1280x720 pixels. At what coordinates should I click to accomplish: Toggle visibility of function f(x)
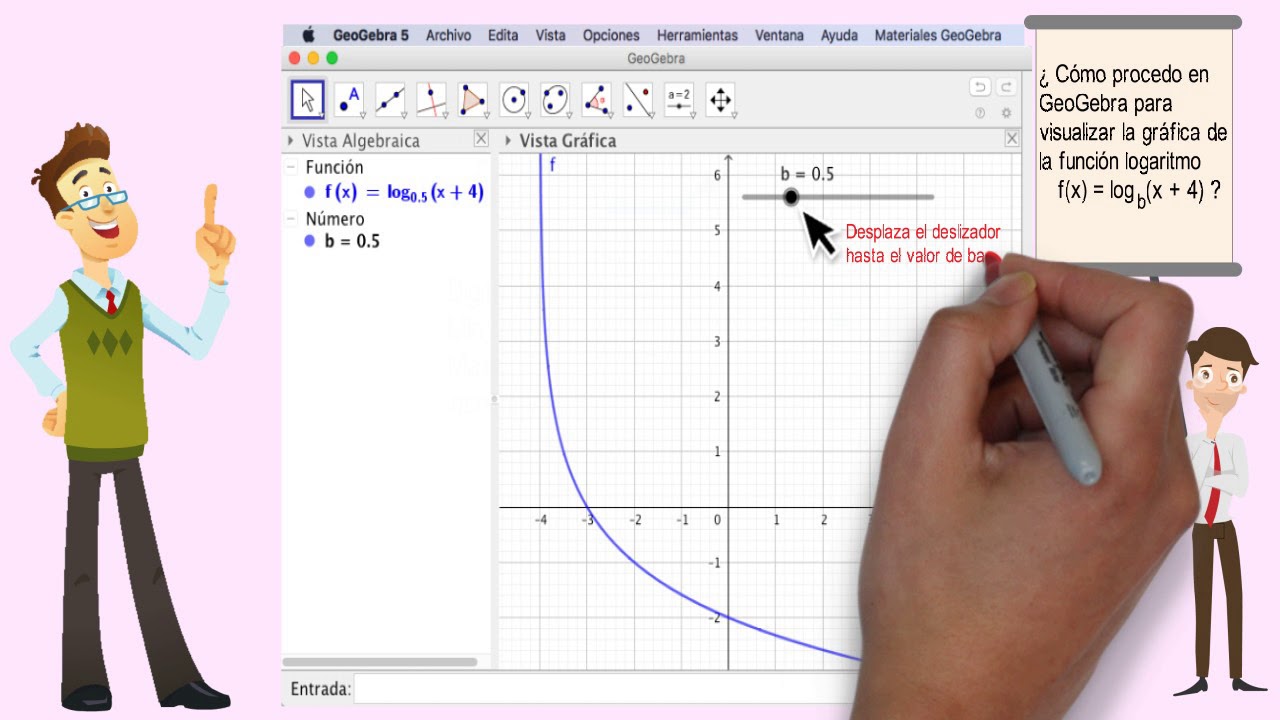point(310,193)
